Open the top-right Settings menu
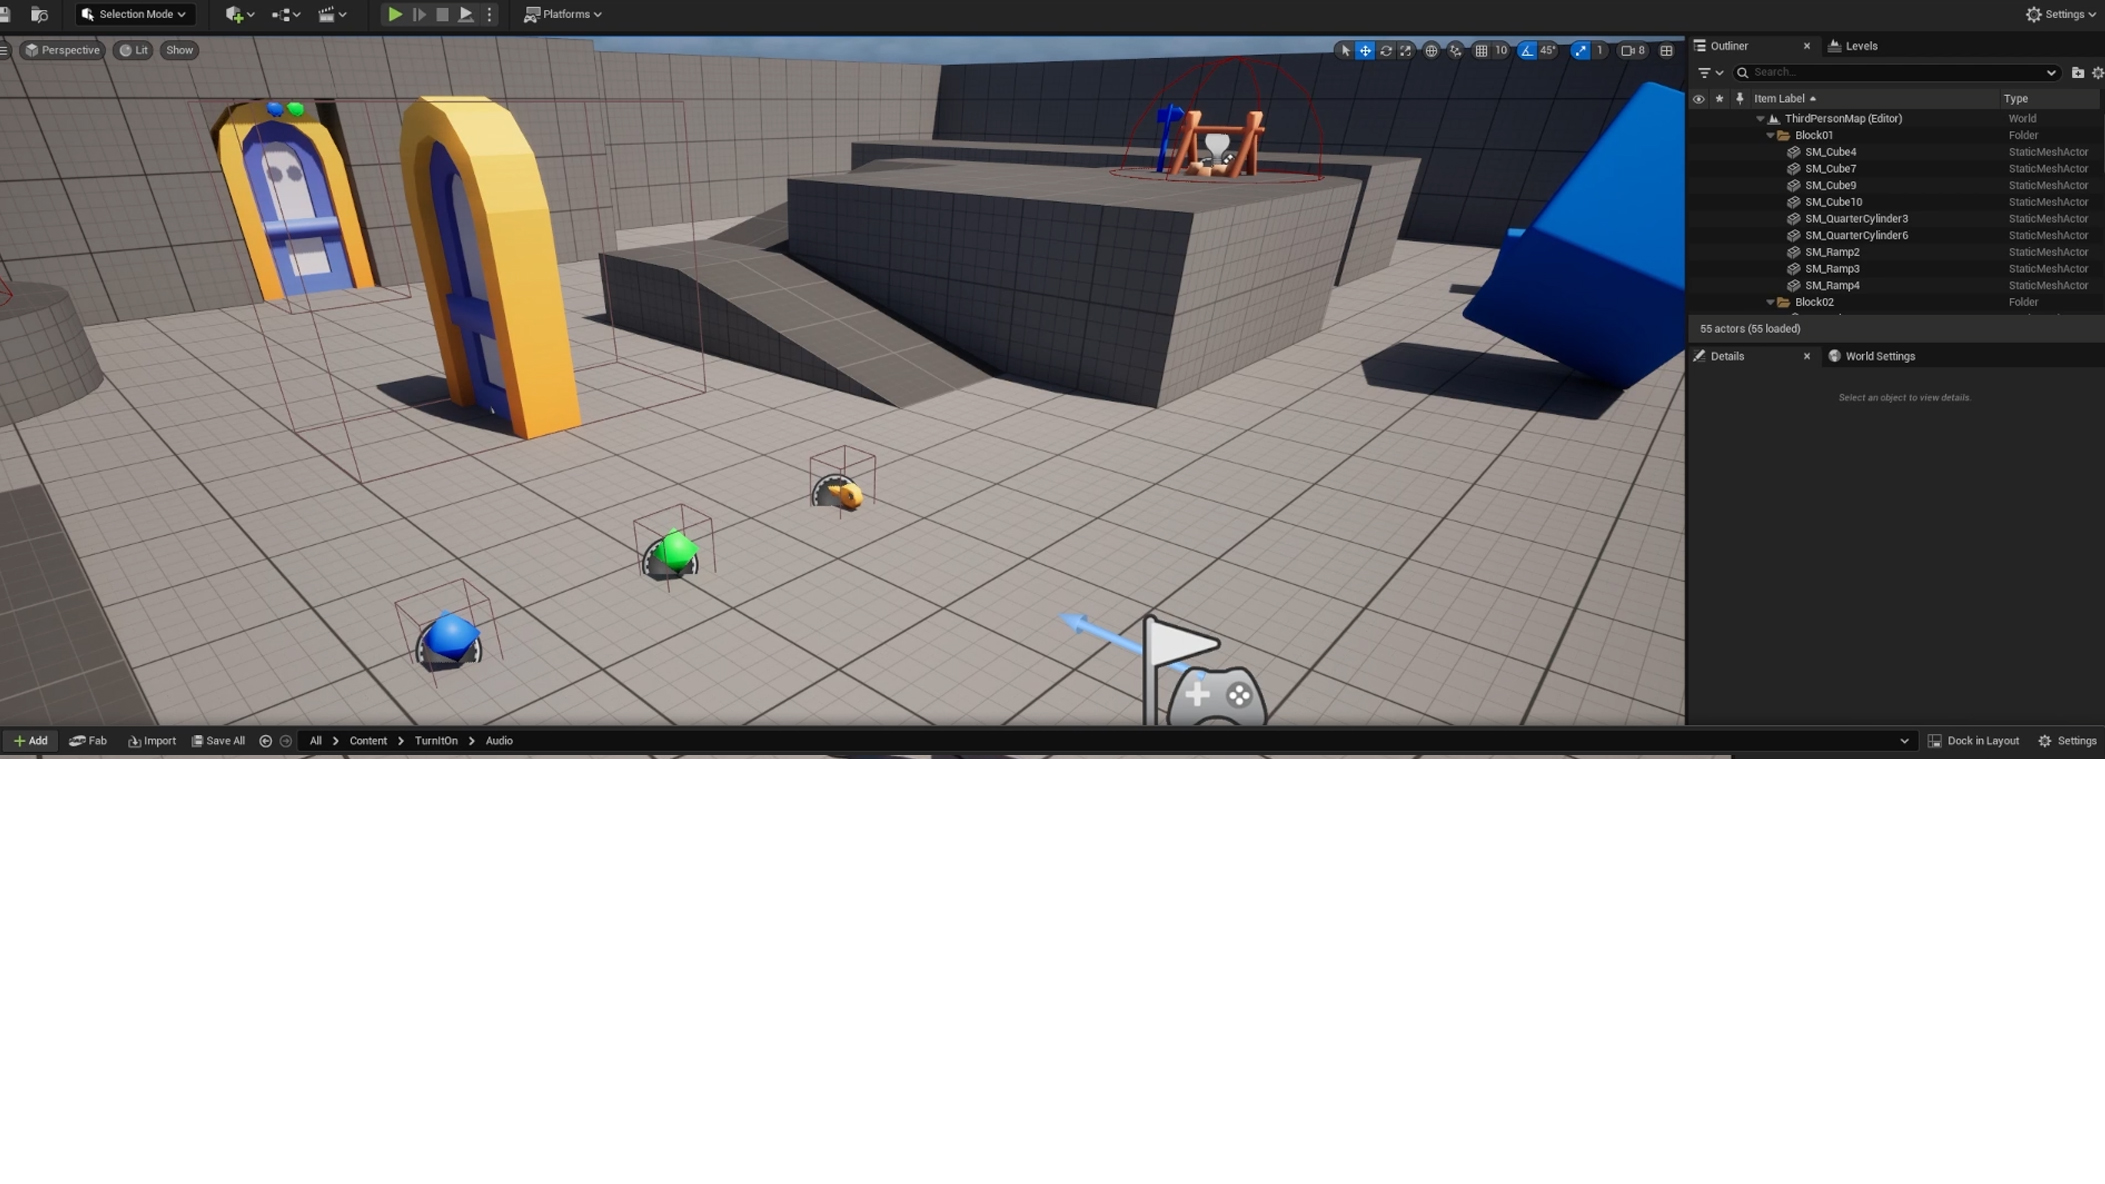The height and width of the screenshot is (1184, 2105). (2061, 14)
